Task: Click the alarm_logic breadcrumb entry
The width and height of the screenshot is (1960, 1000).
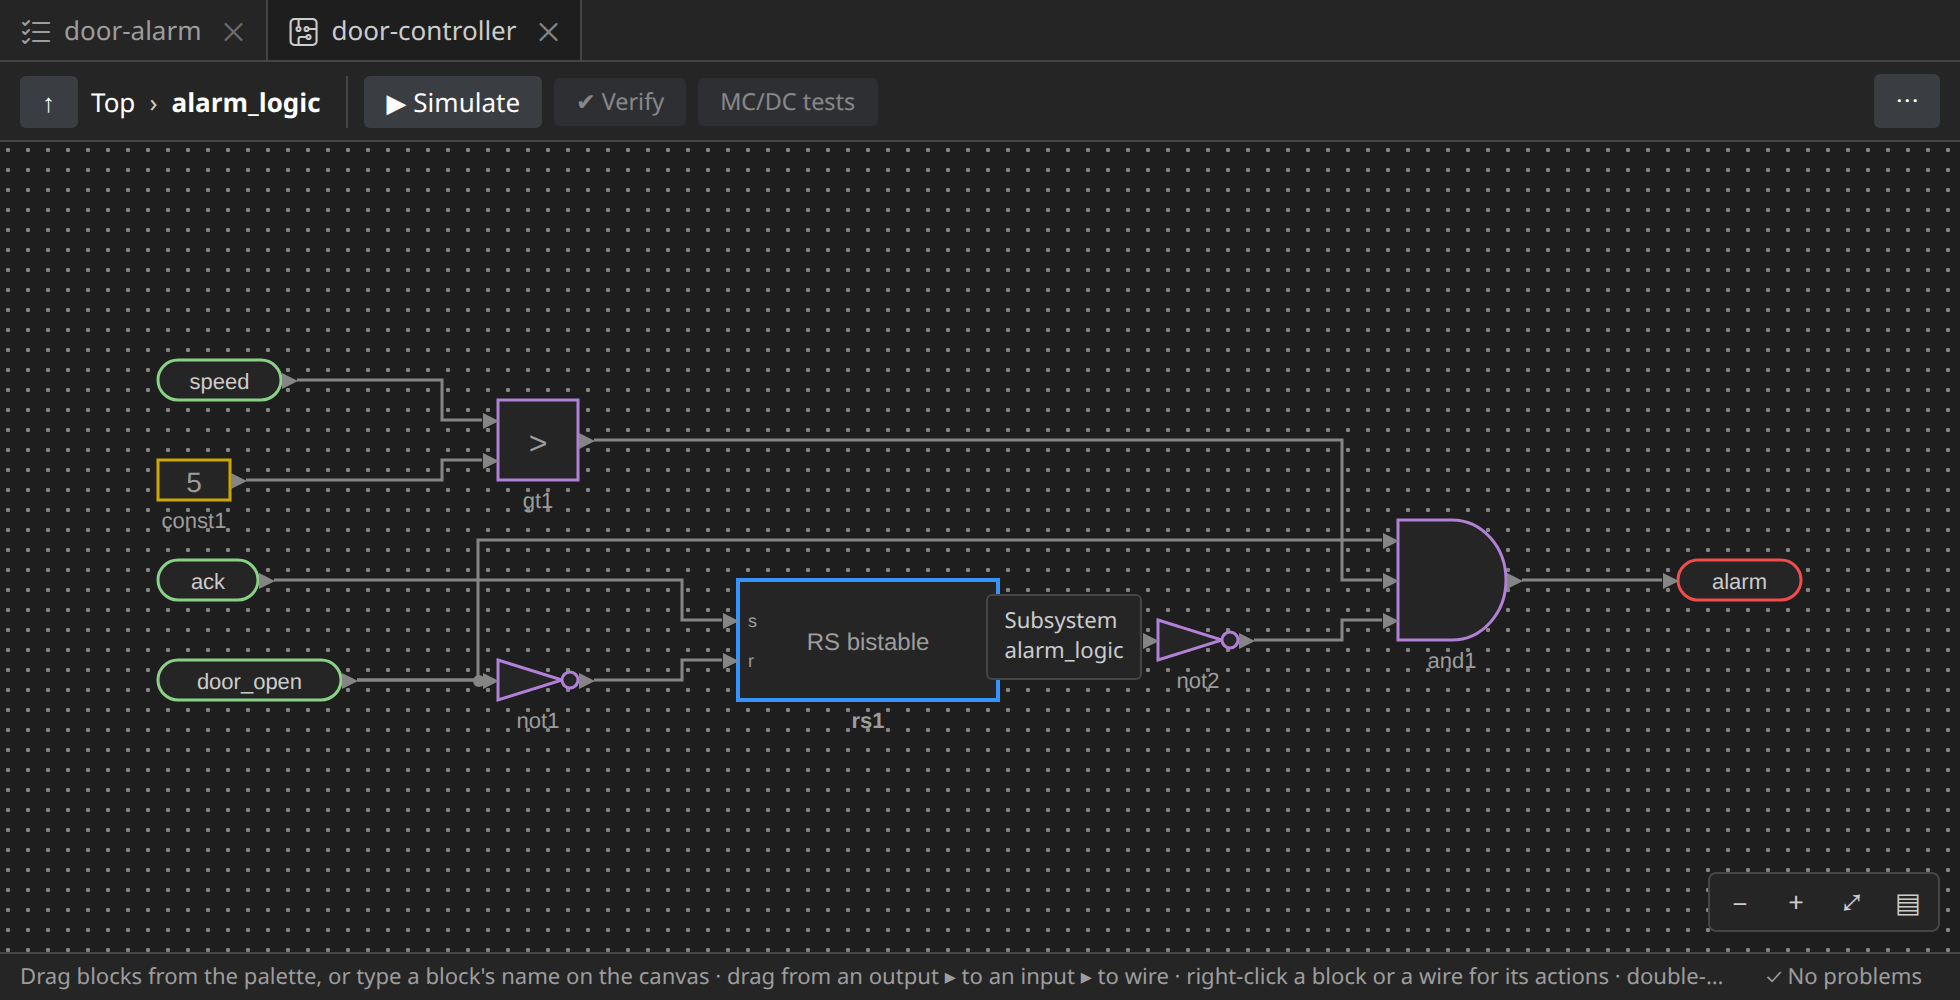Action: click(246, 103)
